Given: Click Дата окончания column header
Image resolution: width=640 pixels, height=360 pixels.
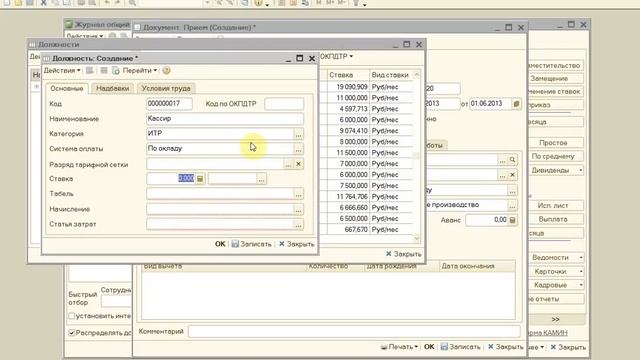Looking at the screenshot, I should [x=477, y=266].
